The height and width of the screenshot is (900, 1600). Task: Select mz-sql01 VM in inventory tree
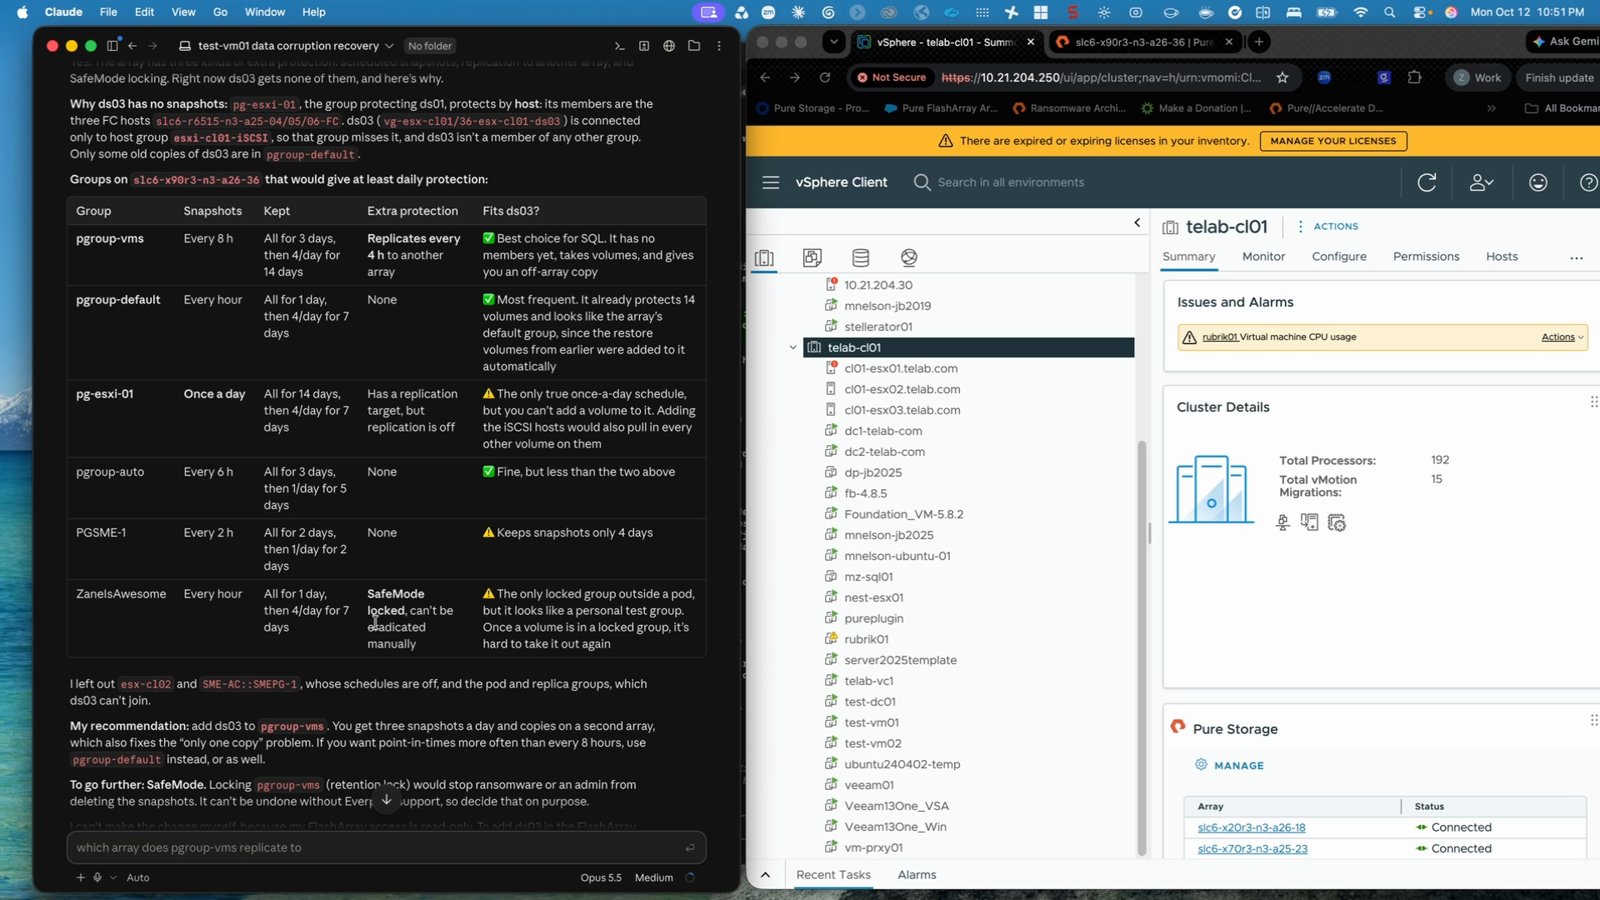point(868,577)
